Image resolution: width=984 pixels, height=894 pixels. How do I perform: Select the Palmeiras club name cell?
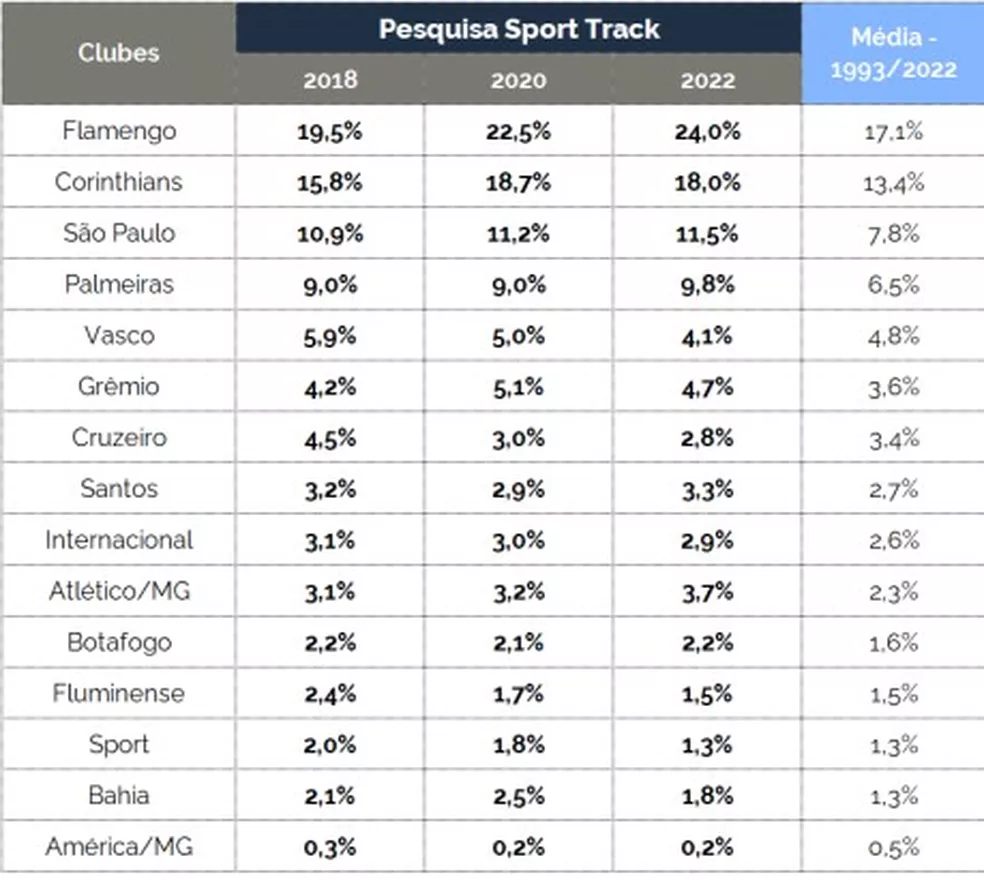click(118, 284)
